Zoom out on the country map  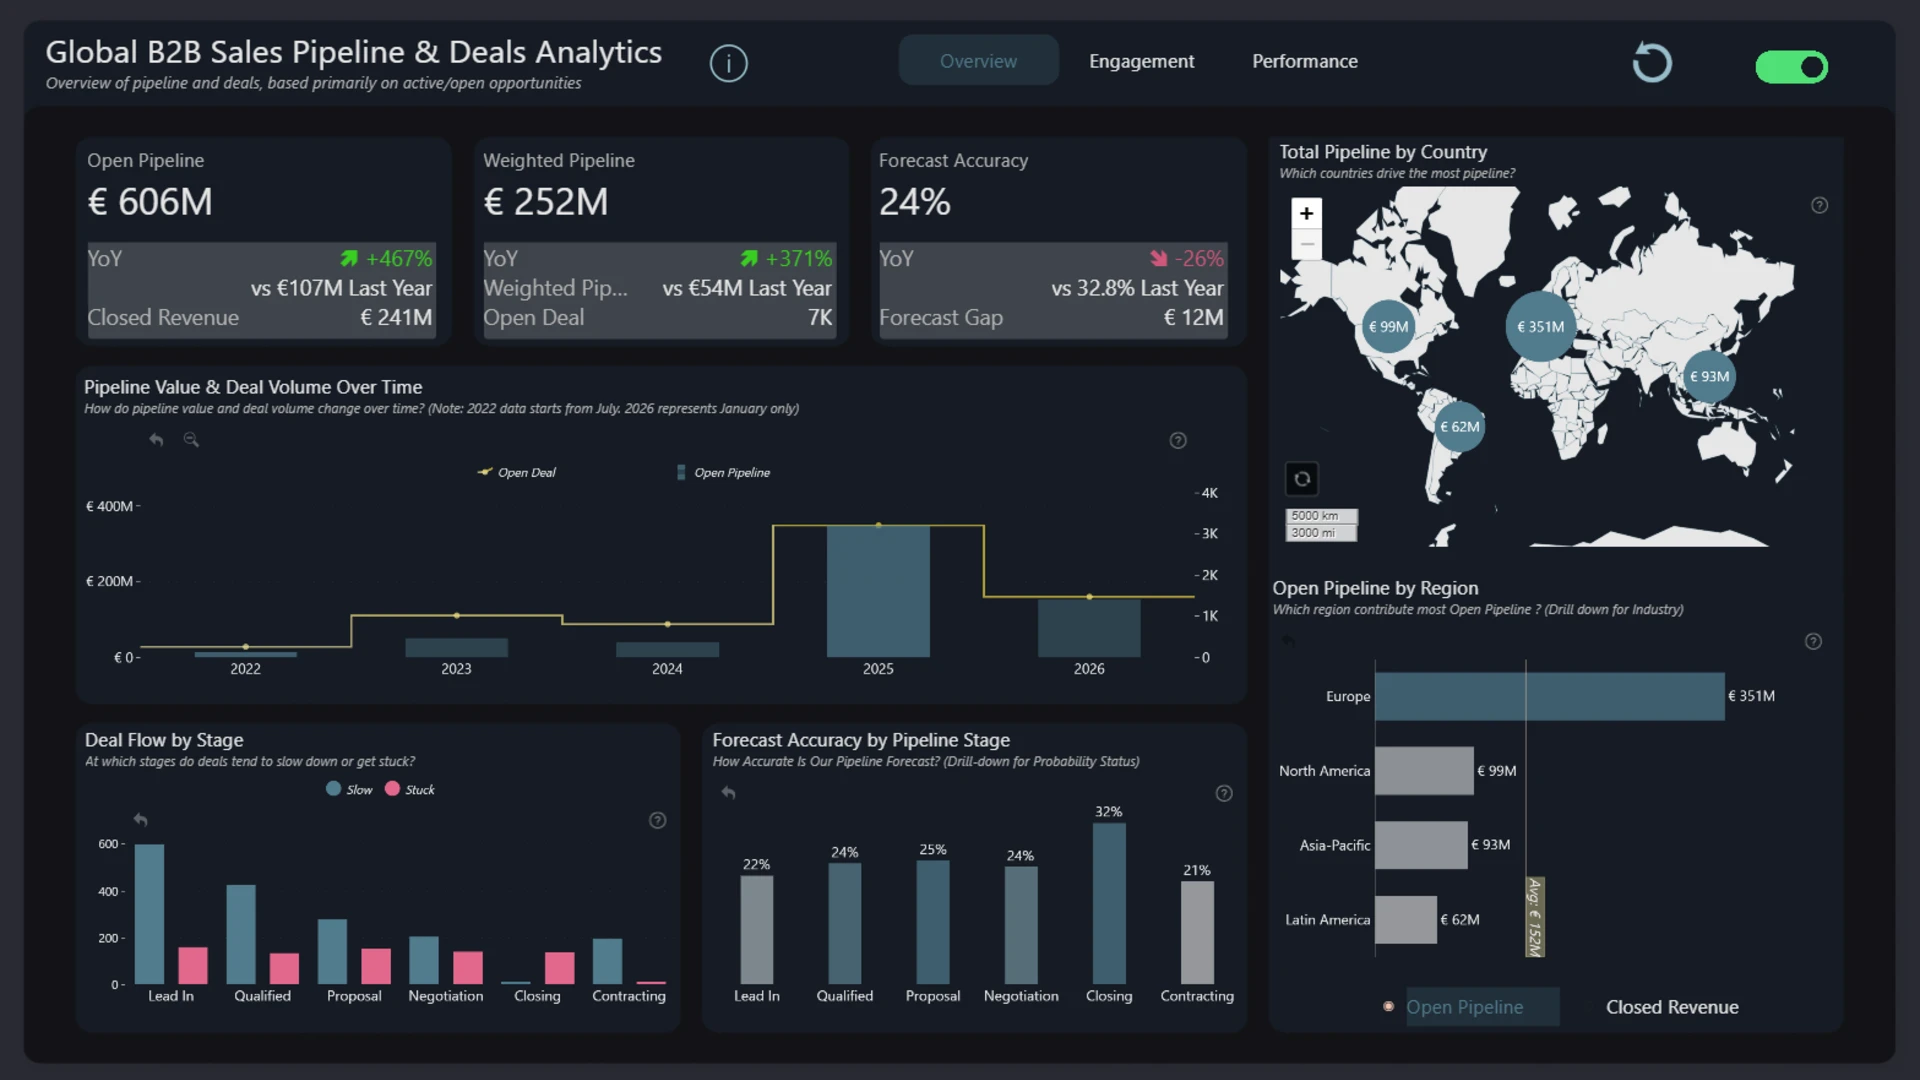1306,244
